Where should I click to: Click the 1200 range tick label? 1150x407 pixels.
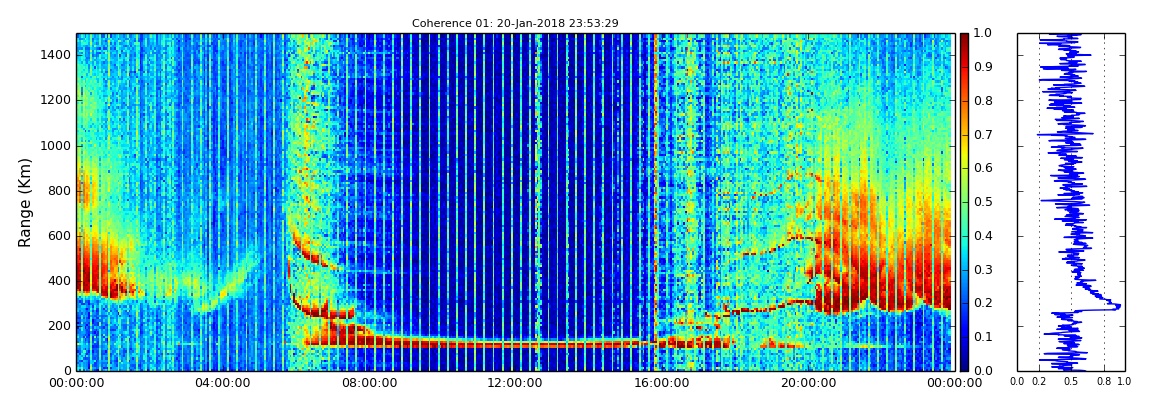coord(57,100)
